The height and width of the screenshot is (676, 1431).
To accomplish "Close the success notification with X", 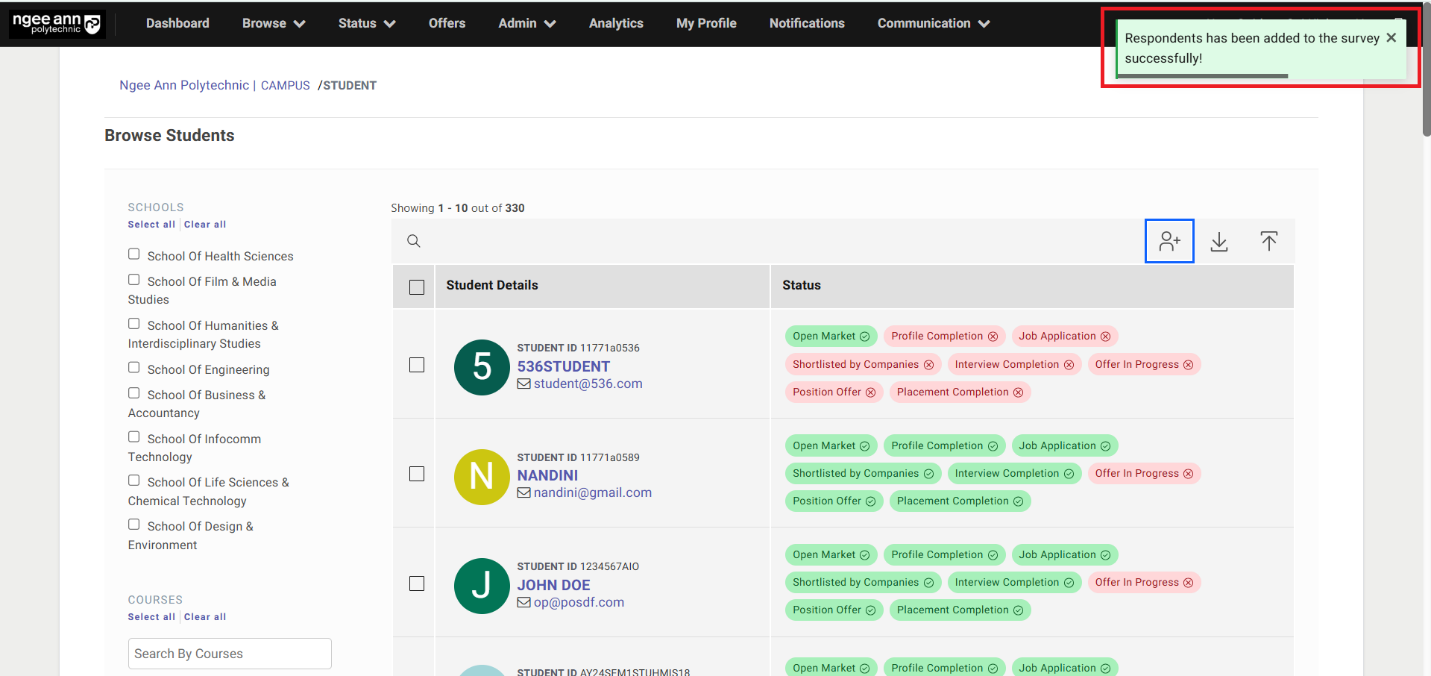I will pyautogui.click(x=1390, y=38).
